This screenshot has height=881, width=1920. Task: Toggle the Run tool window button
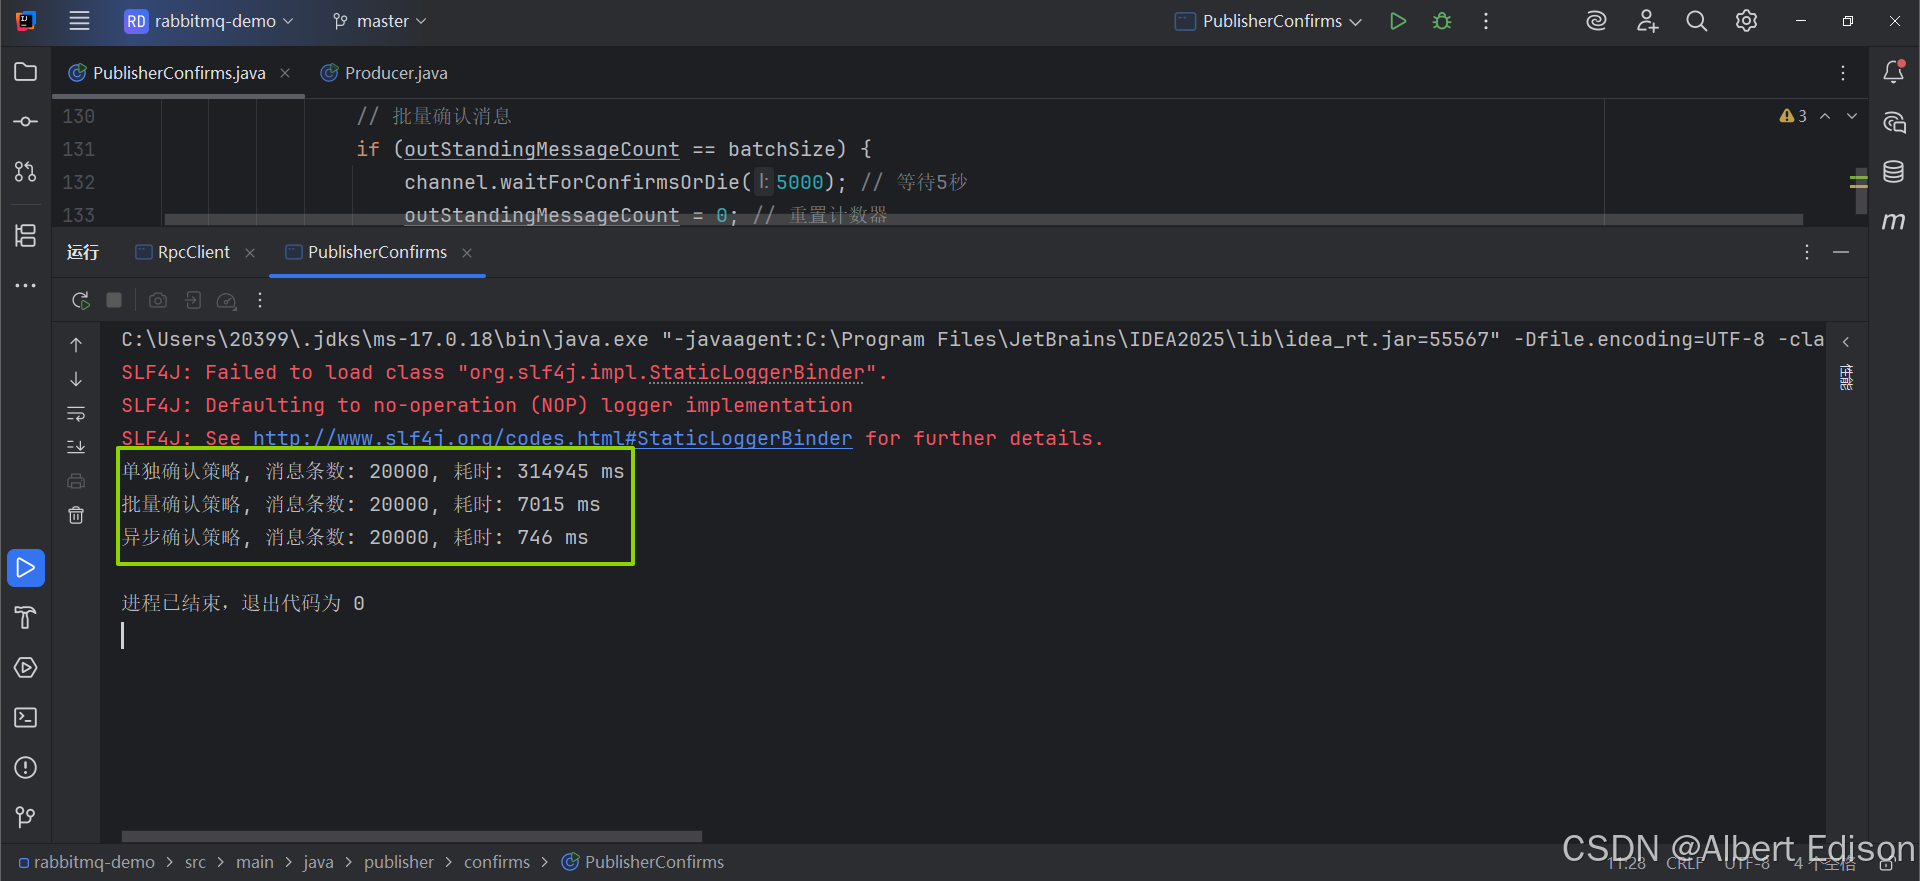[x=26, y=568]
